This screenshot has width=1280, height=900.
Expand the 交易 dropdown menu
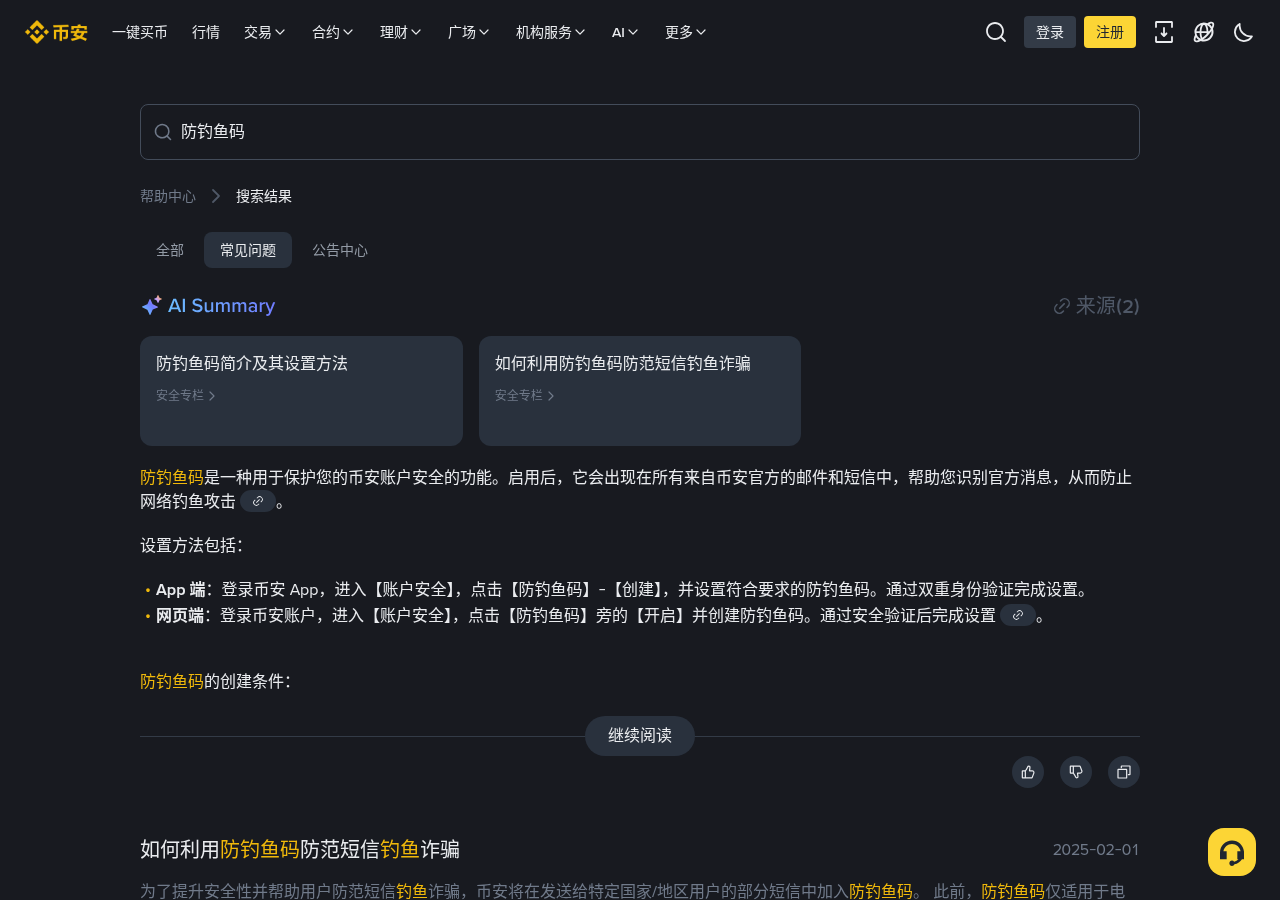(265, 32)
